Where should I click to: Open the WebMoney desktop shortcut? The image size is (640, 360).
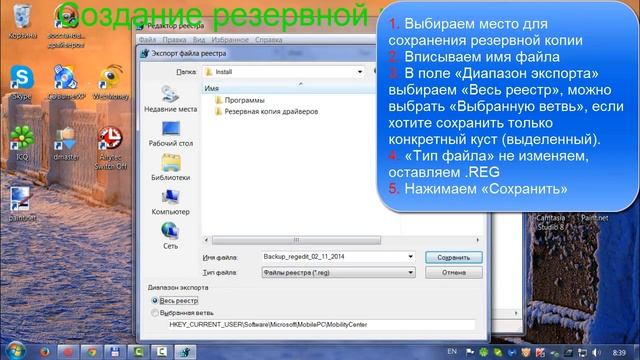[x=111, y=83]
